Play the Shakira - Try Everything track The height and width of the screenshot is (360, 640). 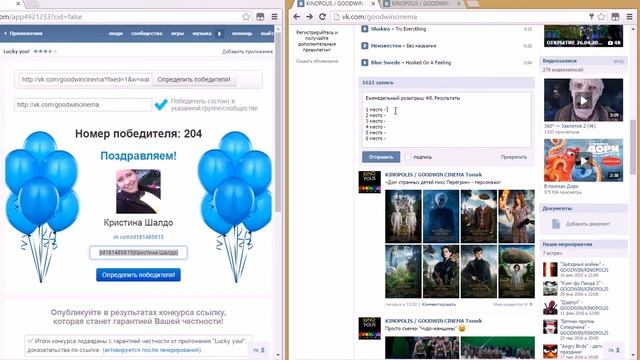pos(364,29)
